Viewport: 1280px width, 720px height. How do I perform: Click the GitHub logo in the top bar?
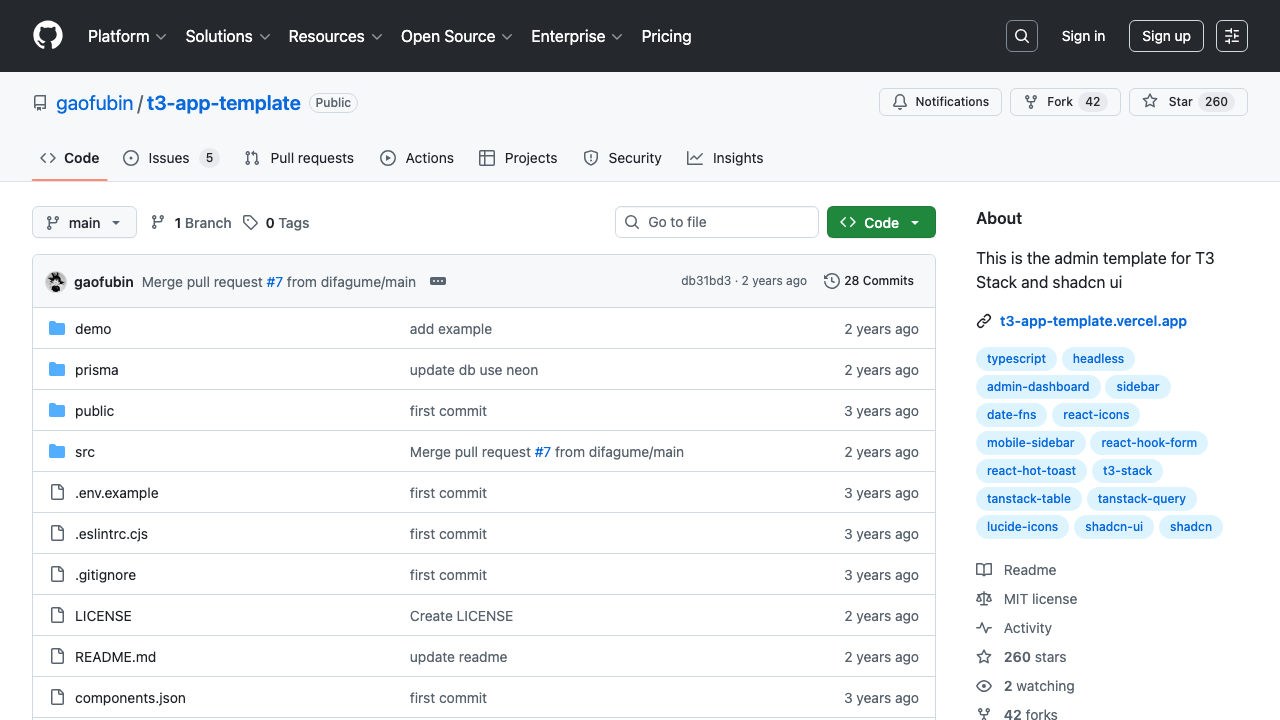coord(47,36)
